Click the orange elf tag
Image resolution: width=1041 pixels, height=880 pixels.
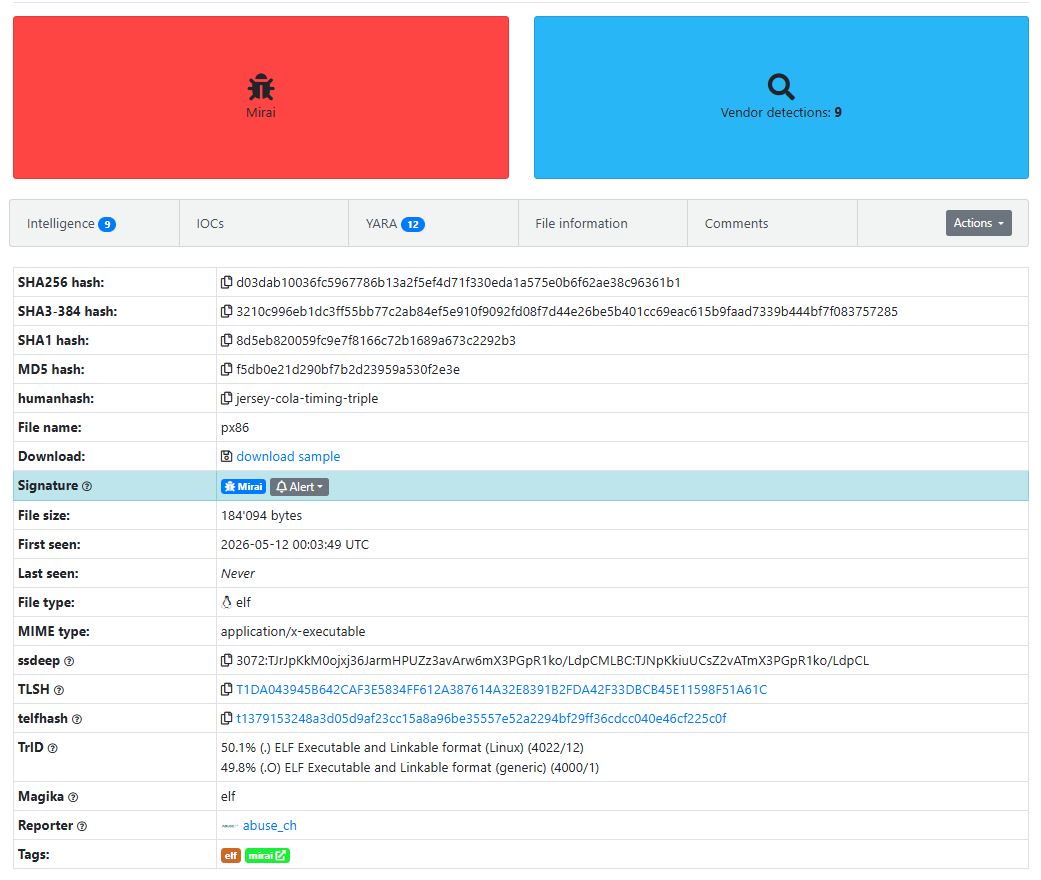point(231,855)
